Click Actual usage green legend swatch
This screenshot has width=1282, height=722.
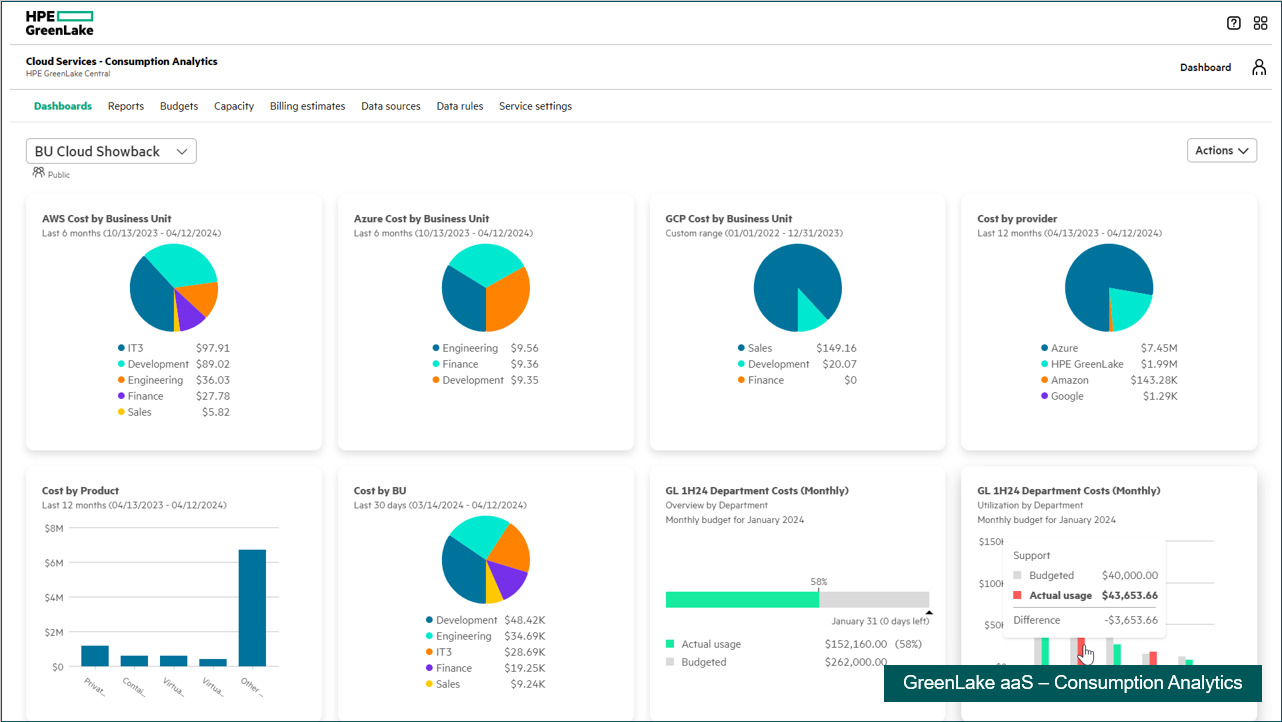(x=670, y=644)
